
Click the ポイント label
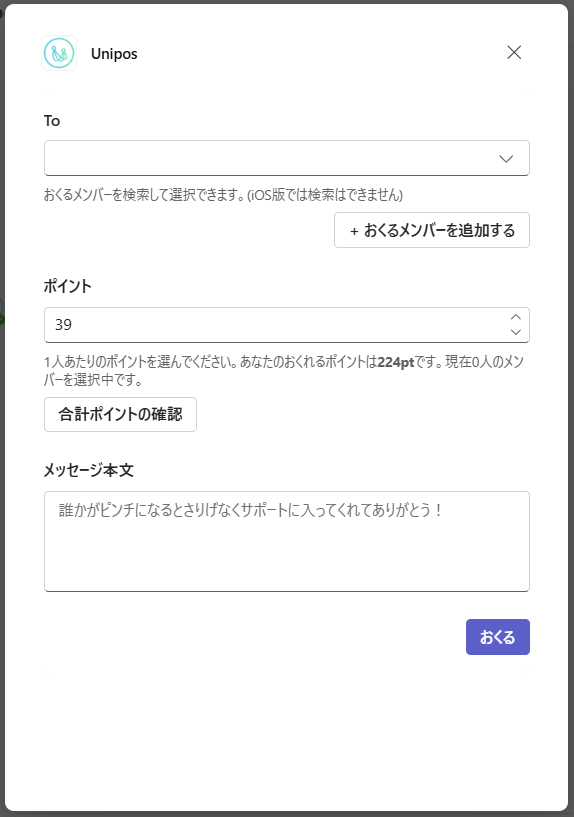(x=68, y=286)
